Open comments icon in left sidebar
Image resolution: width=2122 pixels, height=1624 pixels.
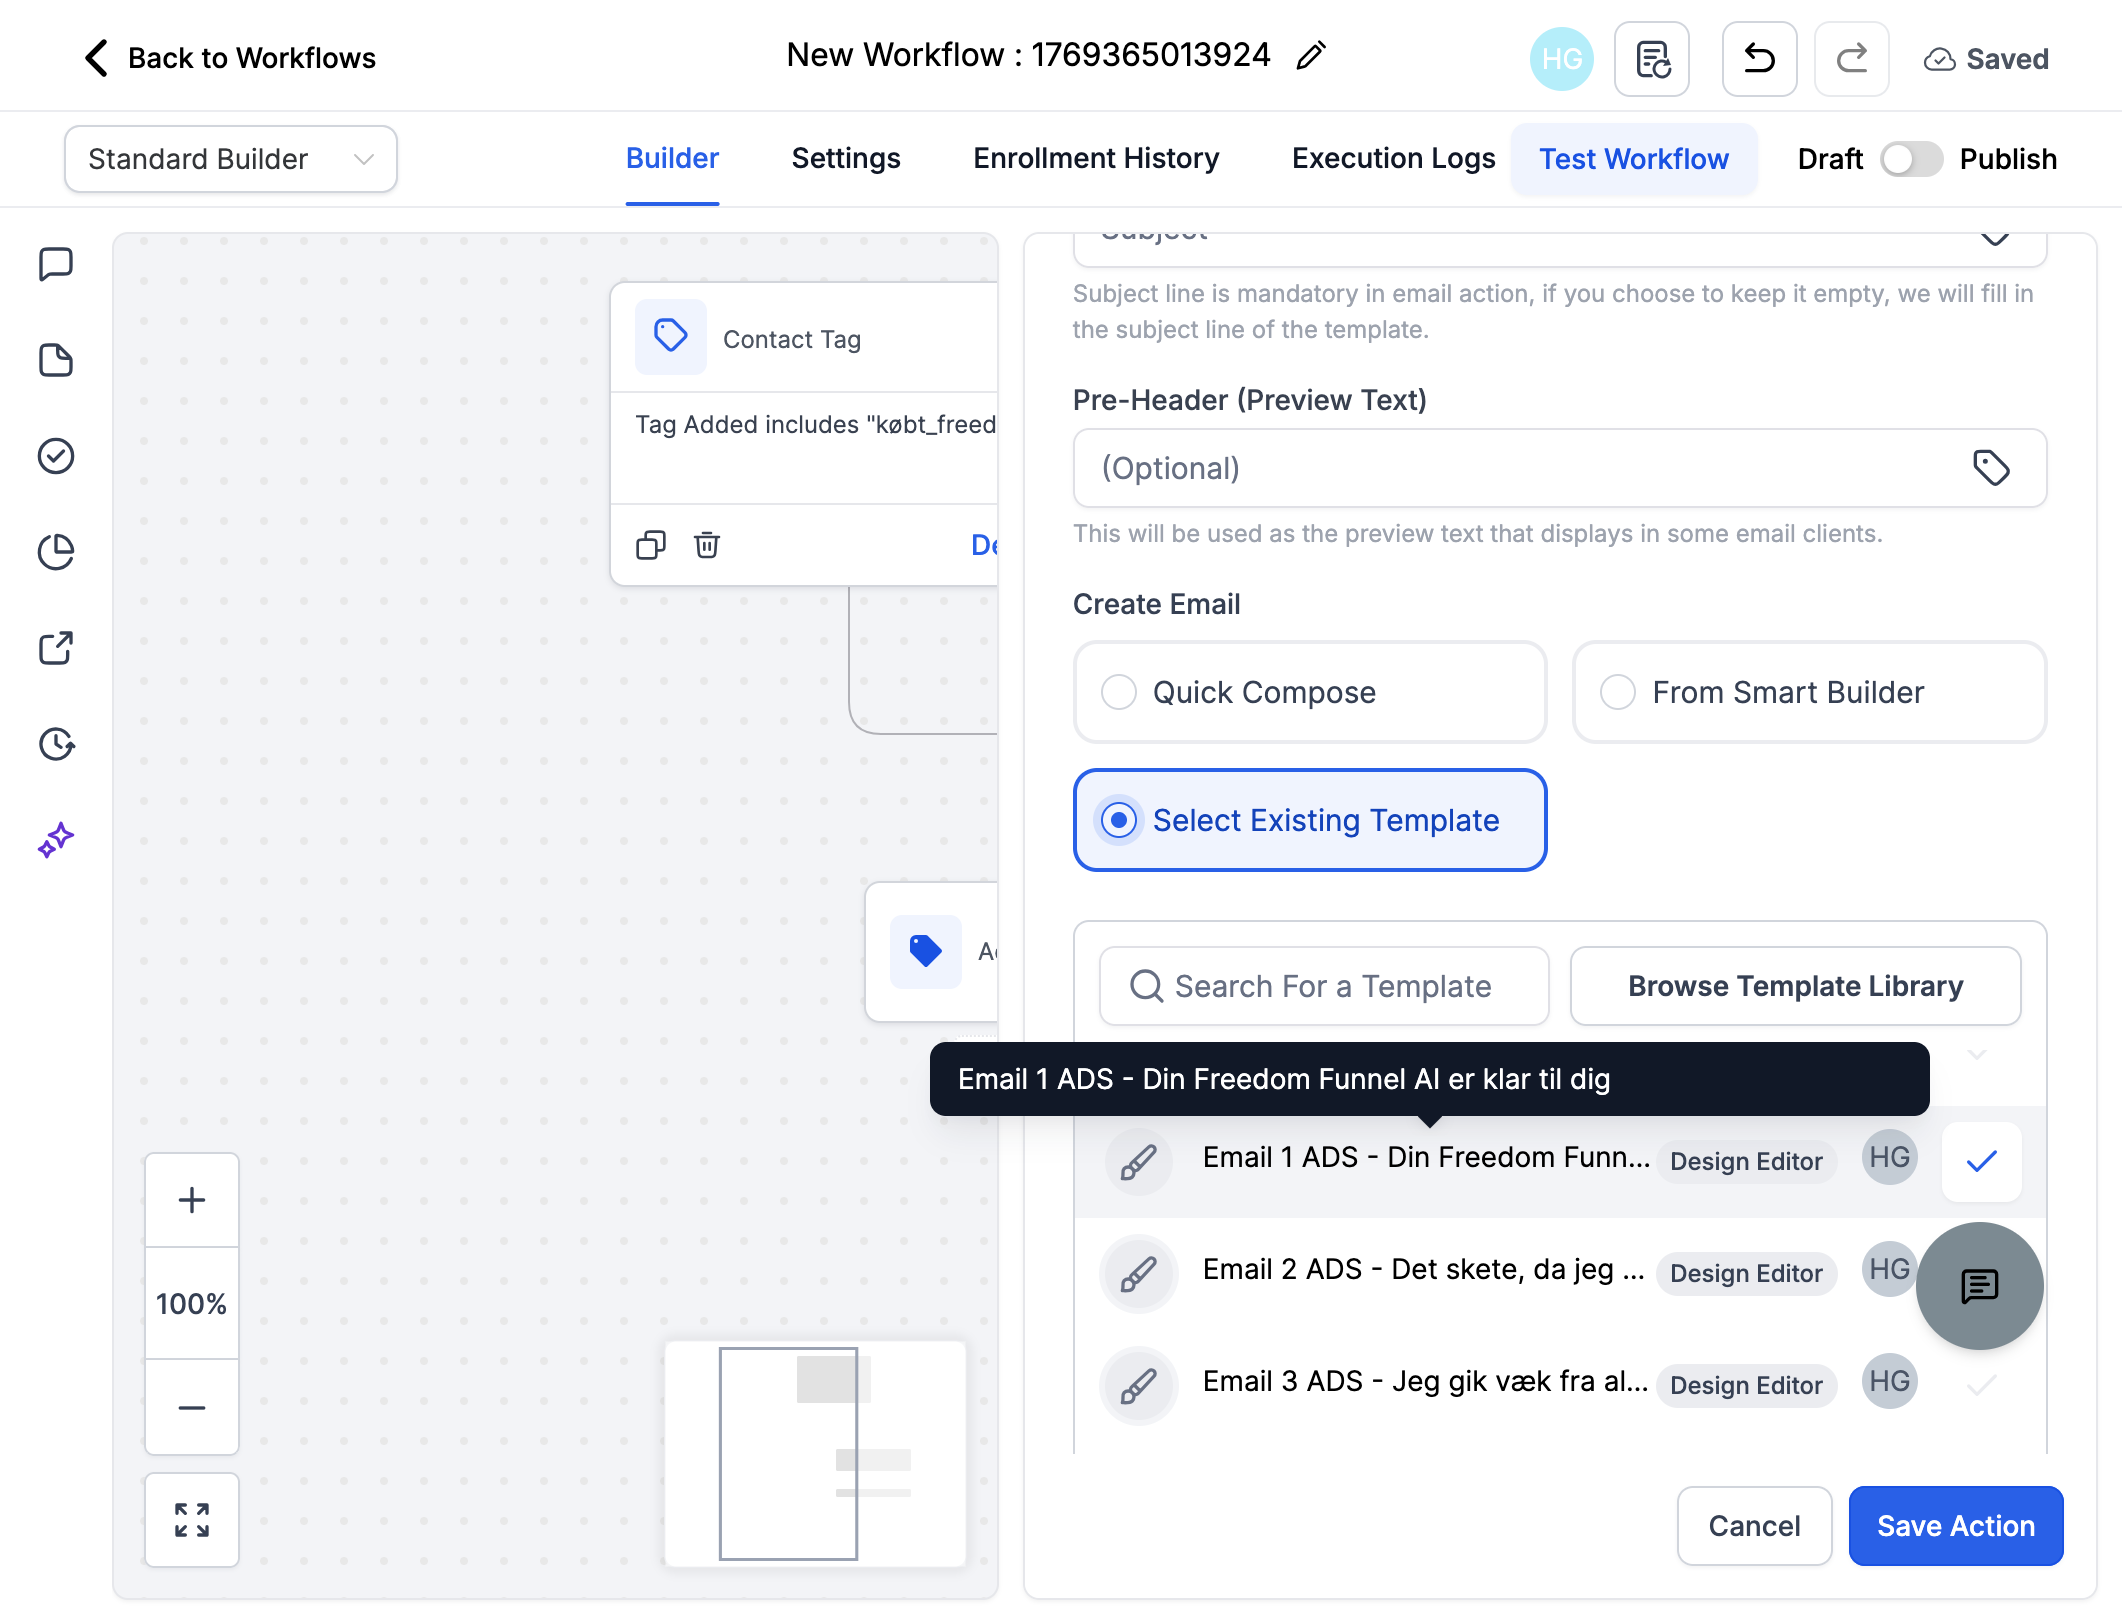pos(56,265)
